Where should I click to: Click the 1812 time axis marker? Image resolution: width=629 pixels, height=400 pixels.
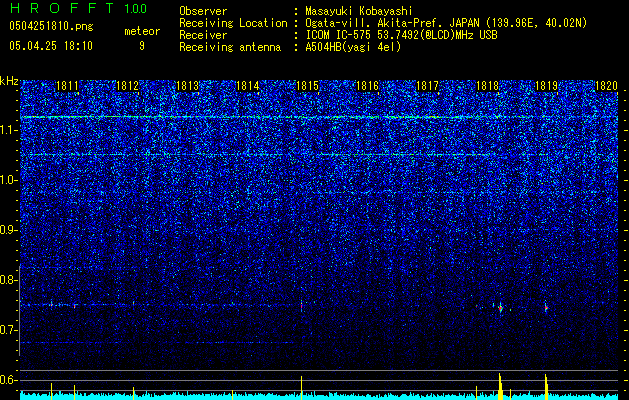[128, 86]
